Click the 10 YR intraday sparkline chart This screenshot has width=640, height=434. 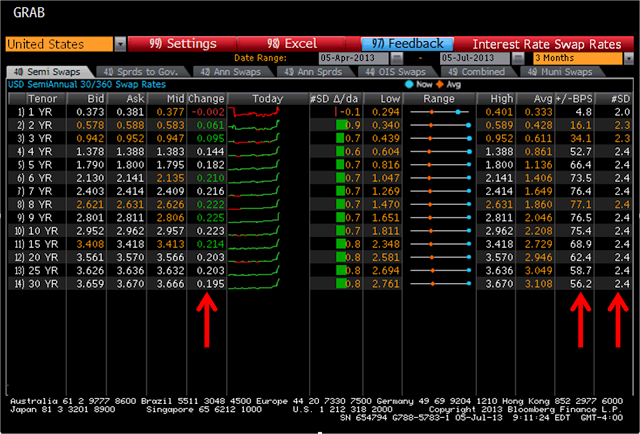pyautogui.click(x=266, y=229)
